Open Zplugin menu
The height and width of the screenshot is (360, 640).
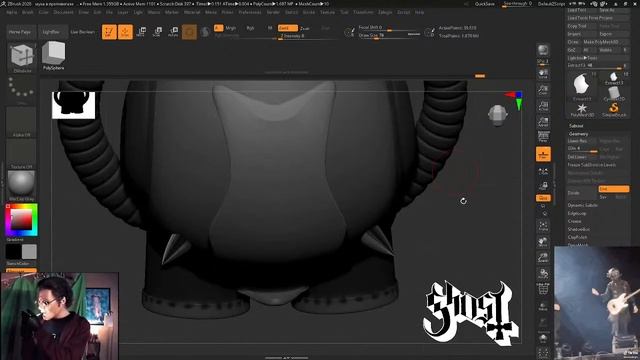(x=385, y=12)
